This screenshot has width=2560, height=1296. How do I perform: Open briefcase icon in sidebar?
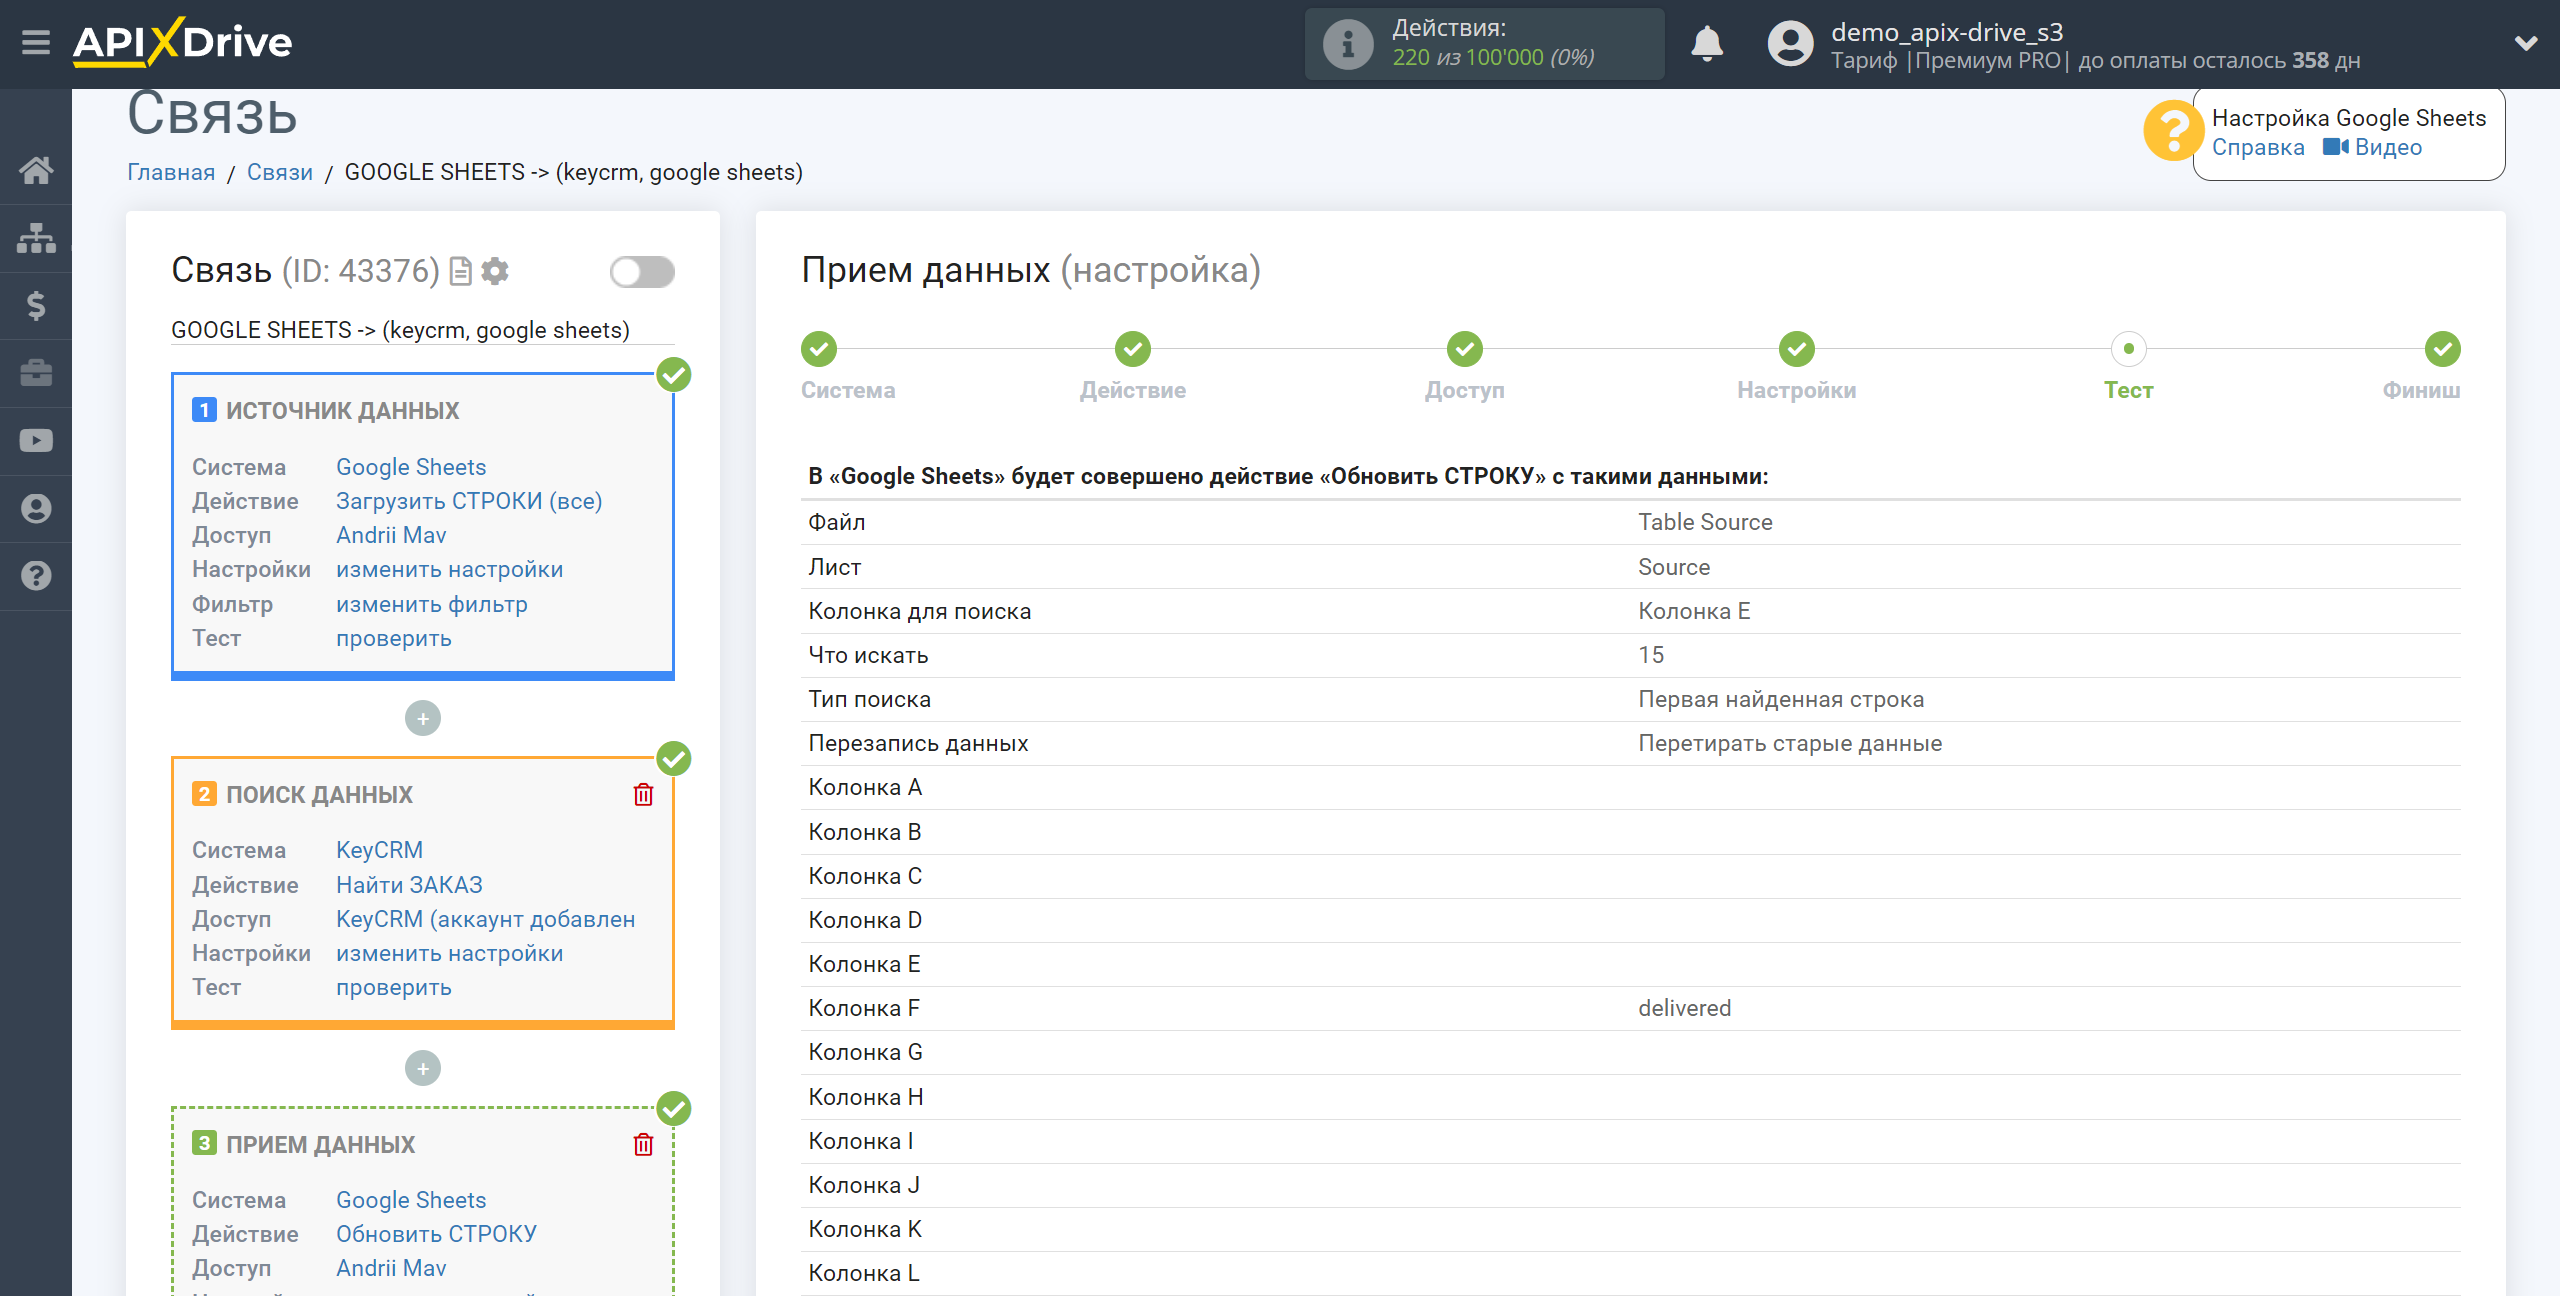coord(36,373)
